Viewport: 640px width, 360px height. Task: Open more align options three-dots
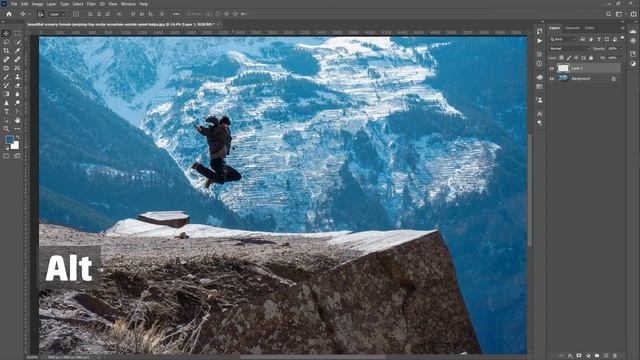pos(176,14)
